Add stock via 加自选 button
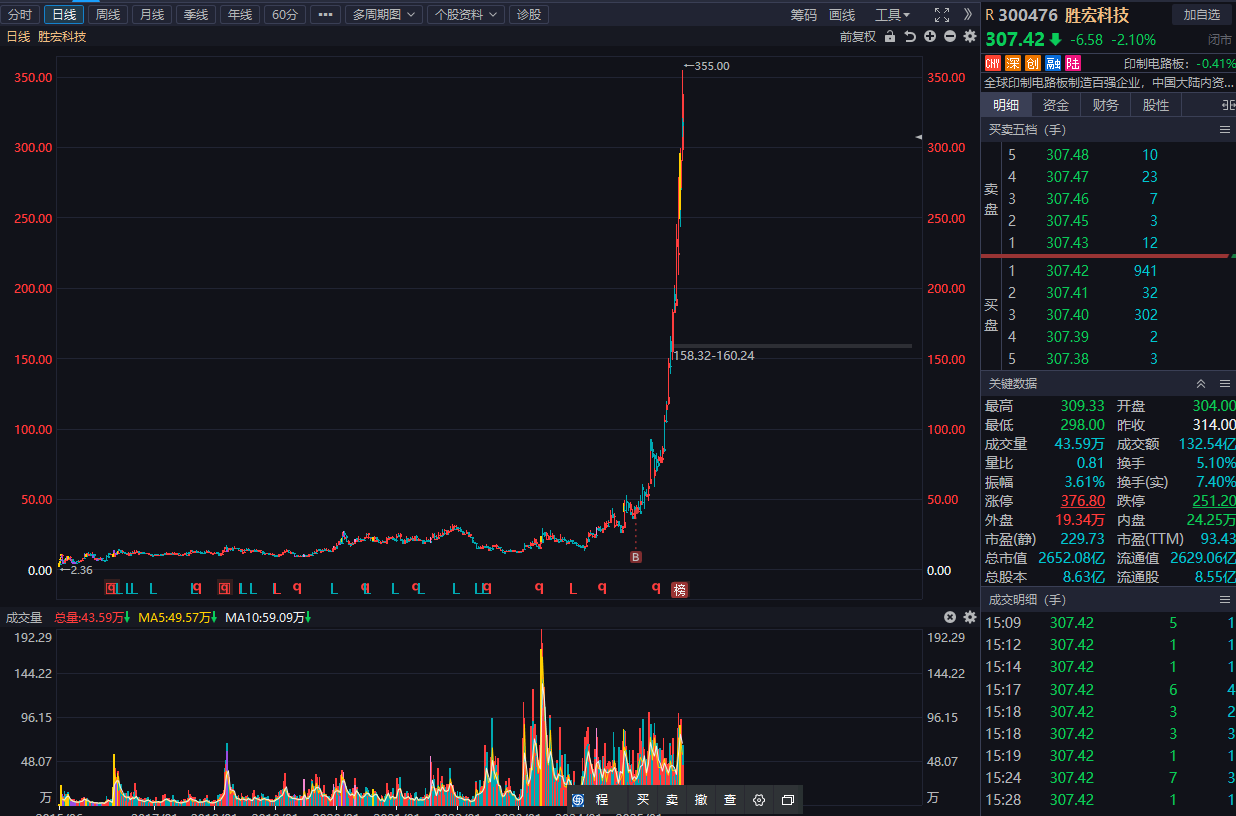 pos(1201,15)
